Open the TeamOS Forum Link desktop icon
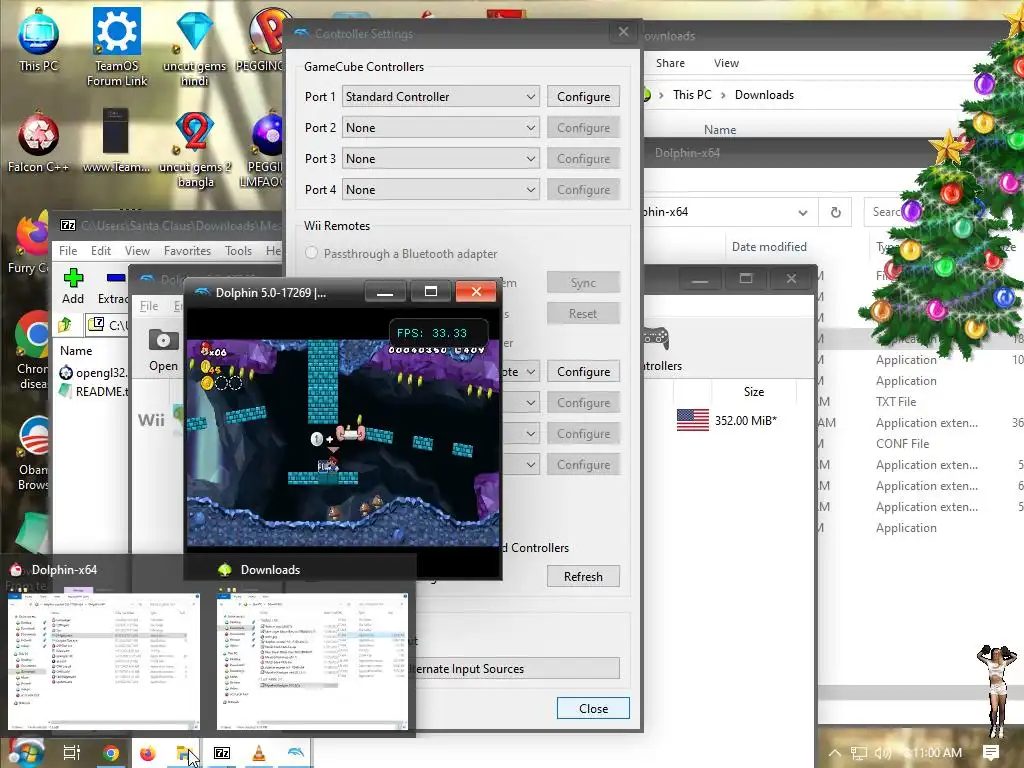The width and height of the screenshot is (1024, 768). click(116, 47)
